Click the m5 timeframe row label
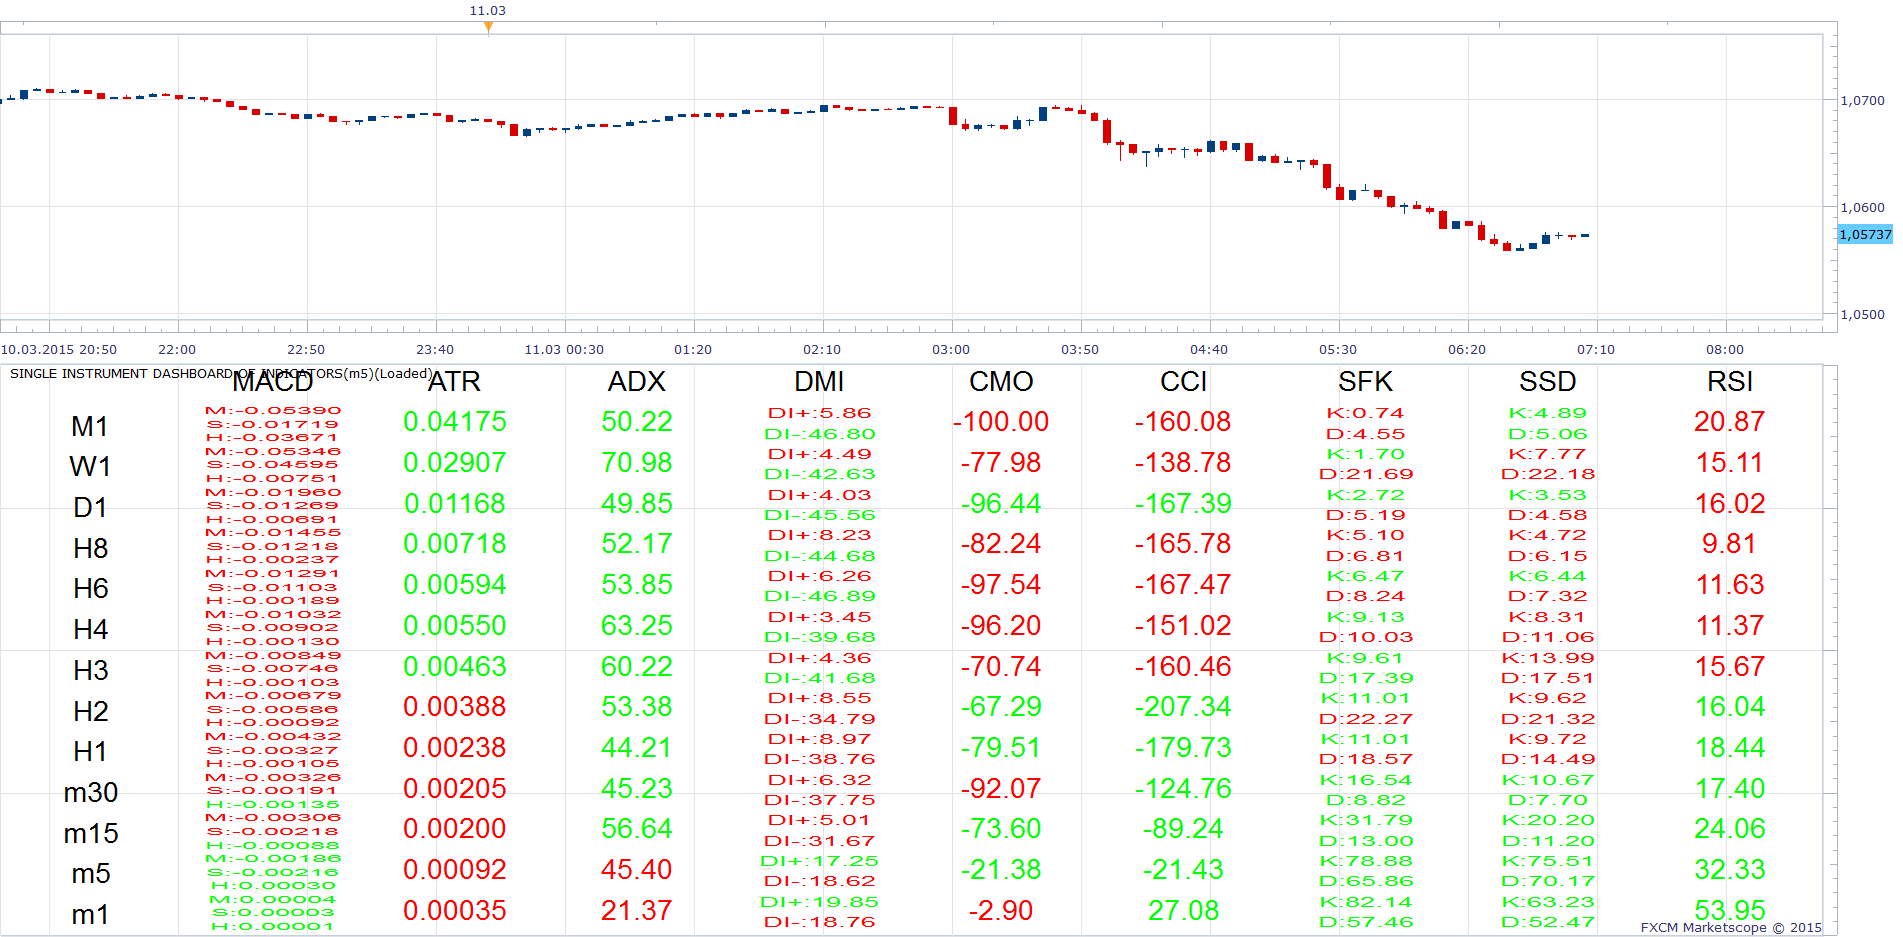 tap(90, 874)
